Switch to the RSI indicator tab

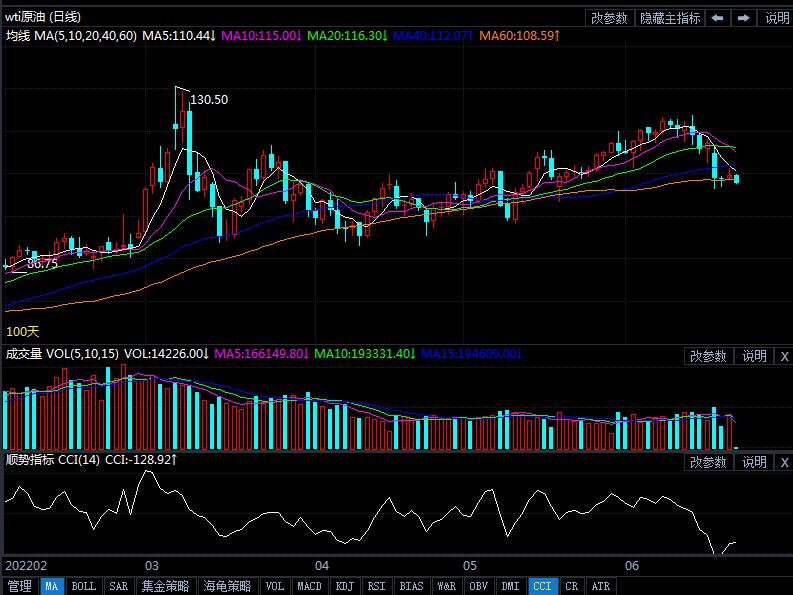coord(376,586)
